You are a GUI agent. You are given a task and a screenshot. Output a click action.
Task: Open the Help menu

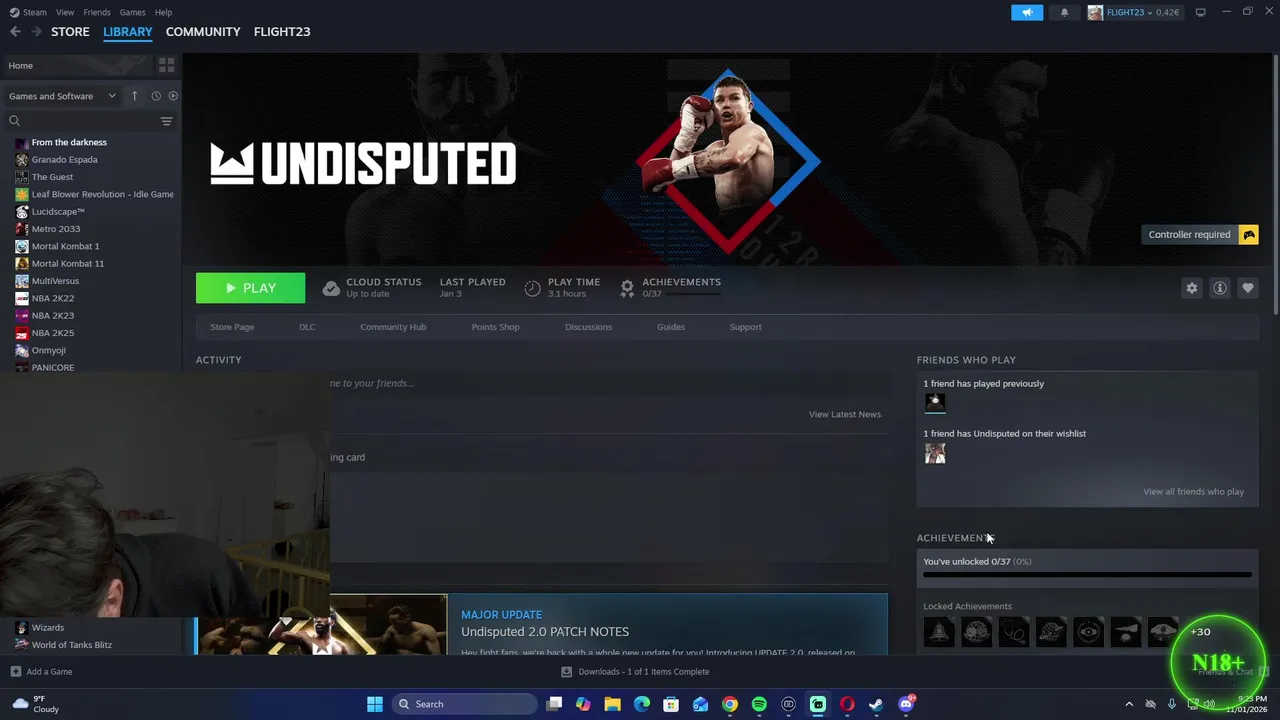(x=163, y=12)
